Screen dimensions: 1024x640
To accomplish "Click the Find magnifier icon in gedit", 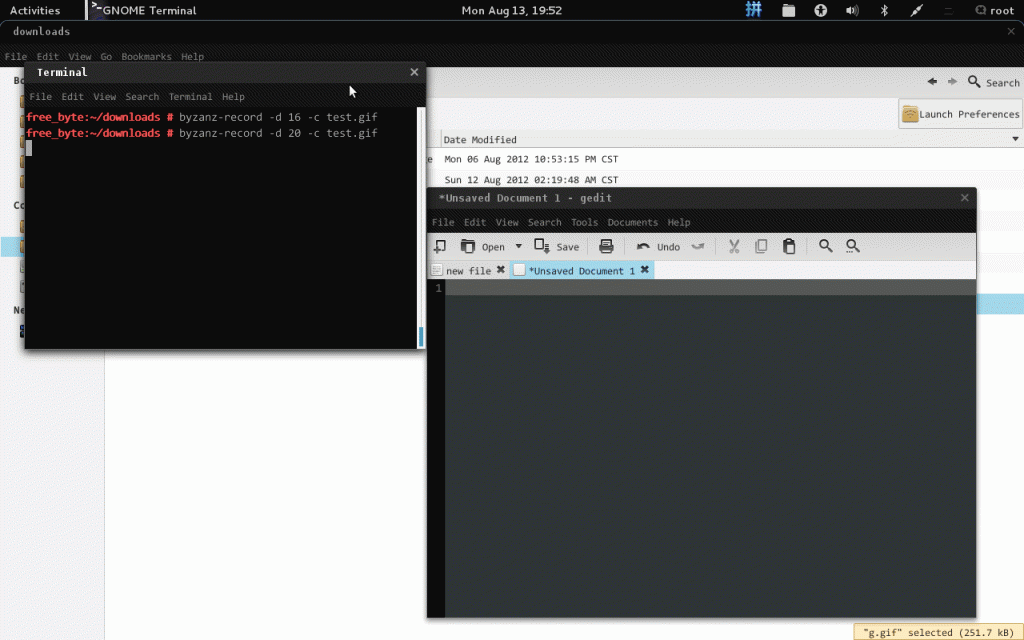I will click(825, 246).
